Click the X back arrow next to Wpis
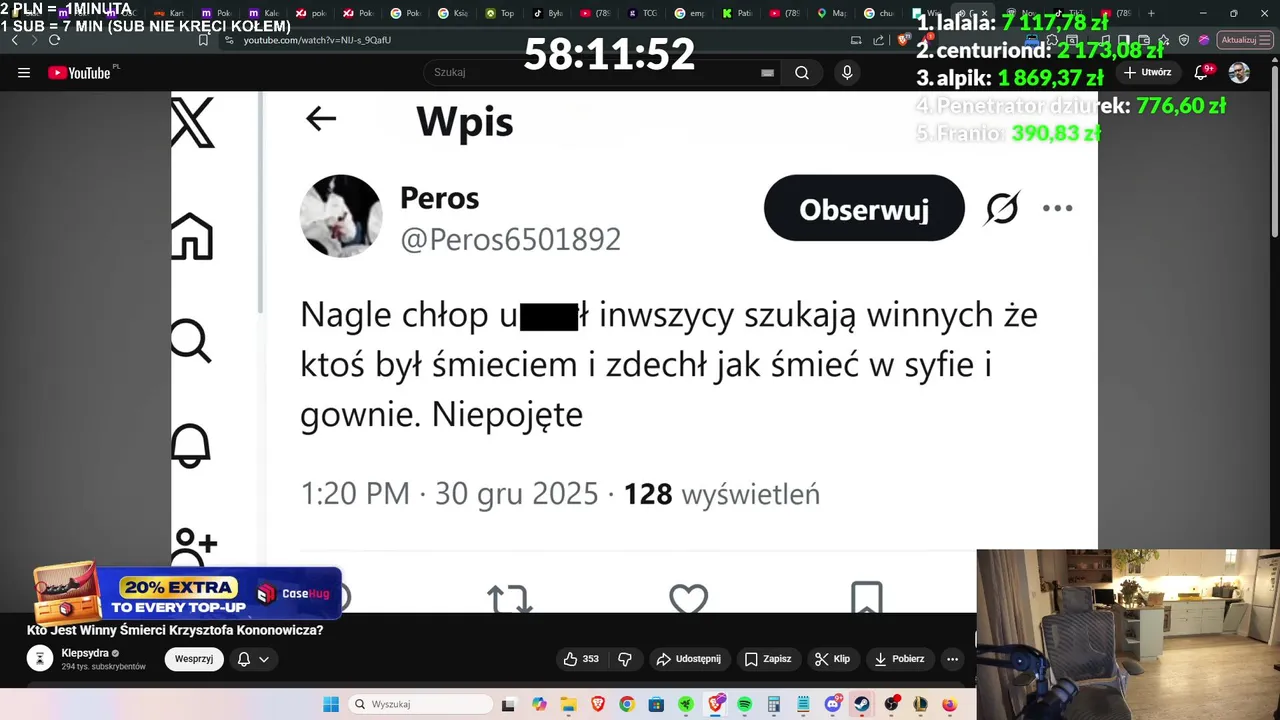Viewport: 1280px width, 720px height. click(321, 118)
